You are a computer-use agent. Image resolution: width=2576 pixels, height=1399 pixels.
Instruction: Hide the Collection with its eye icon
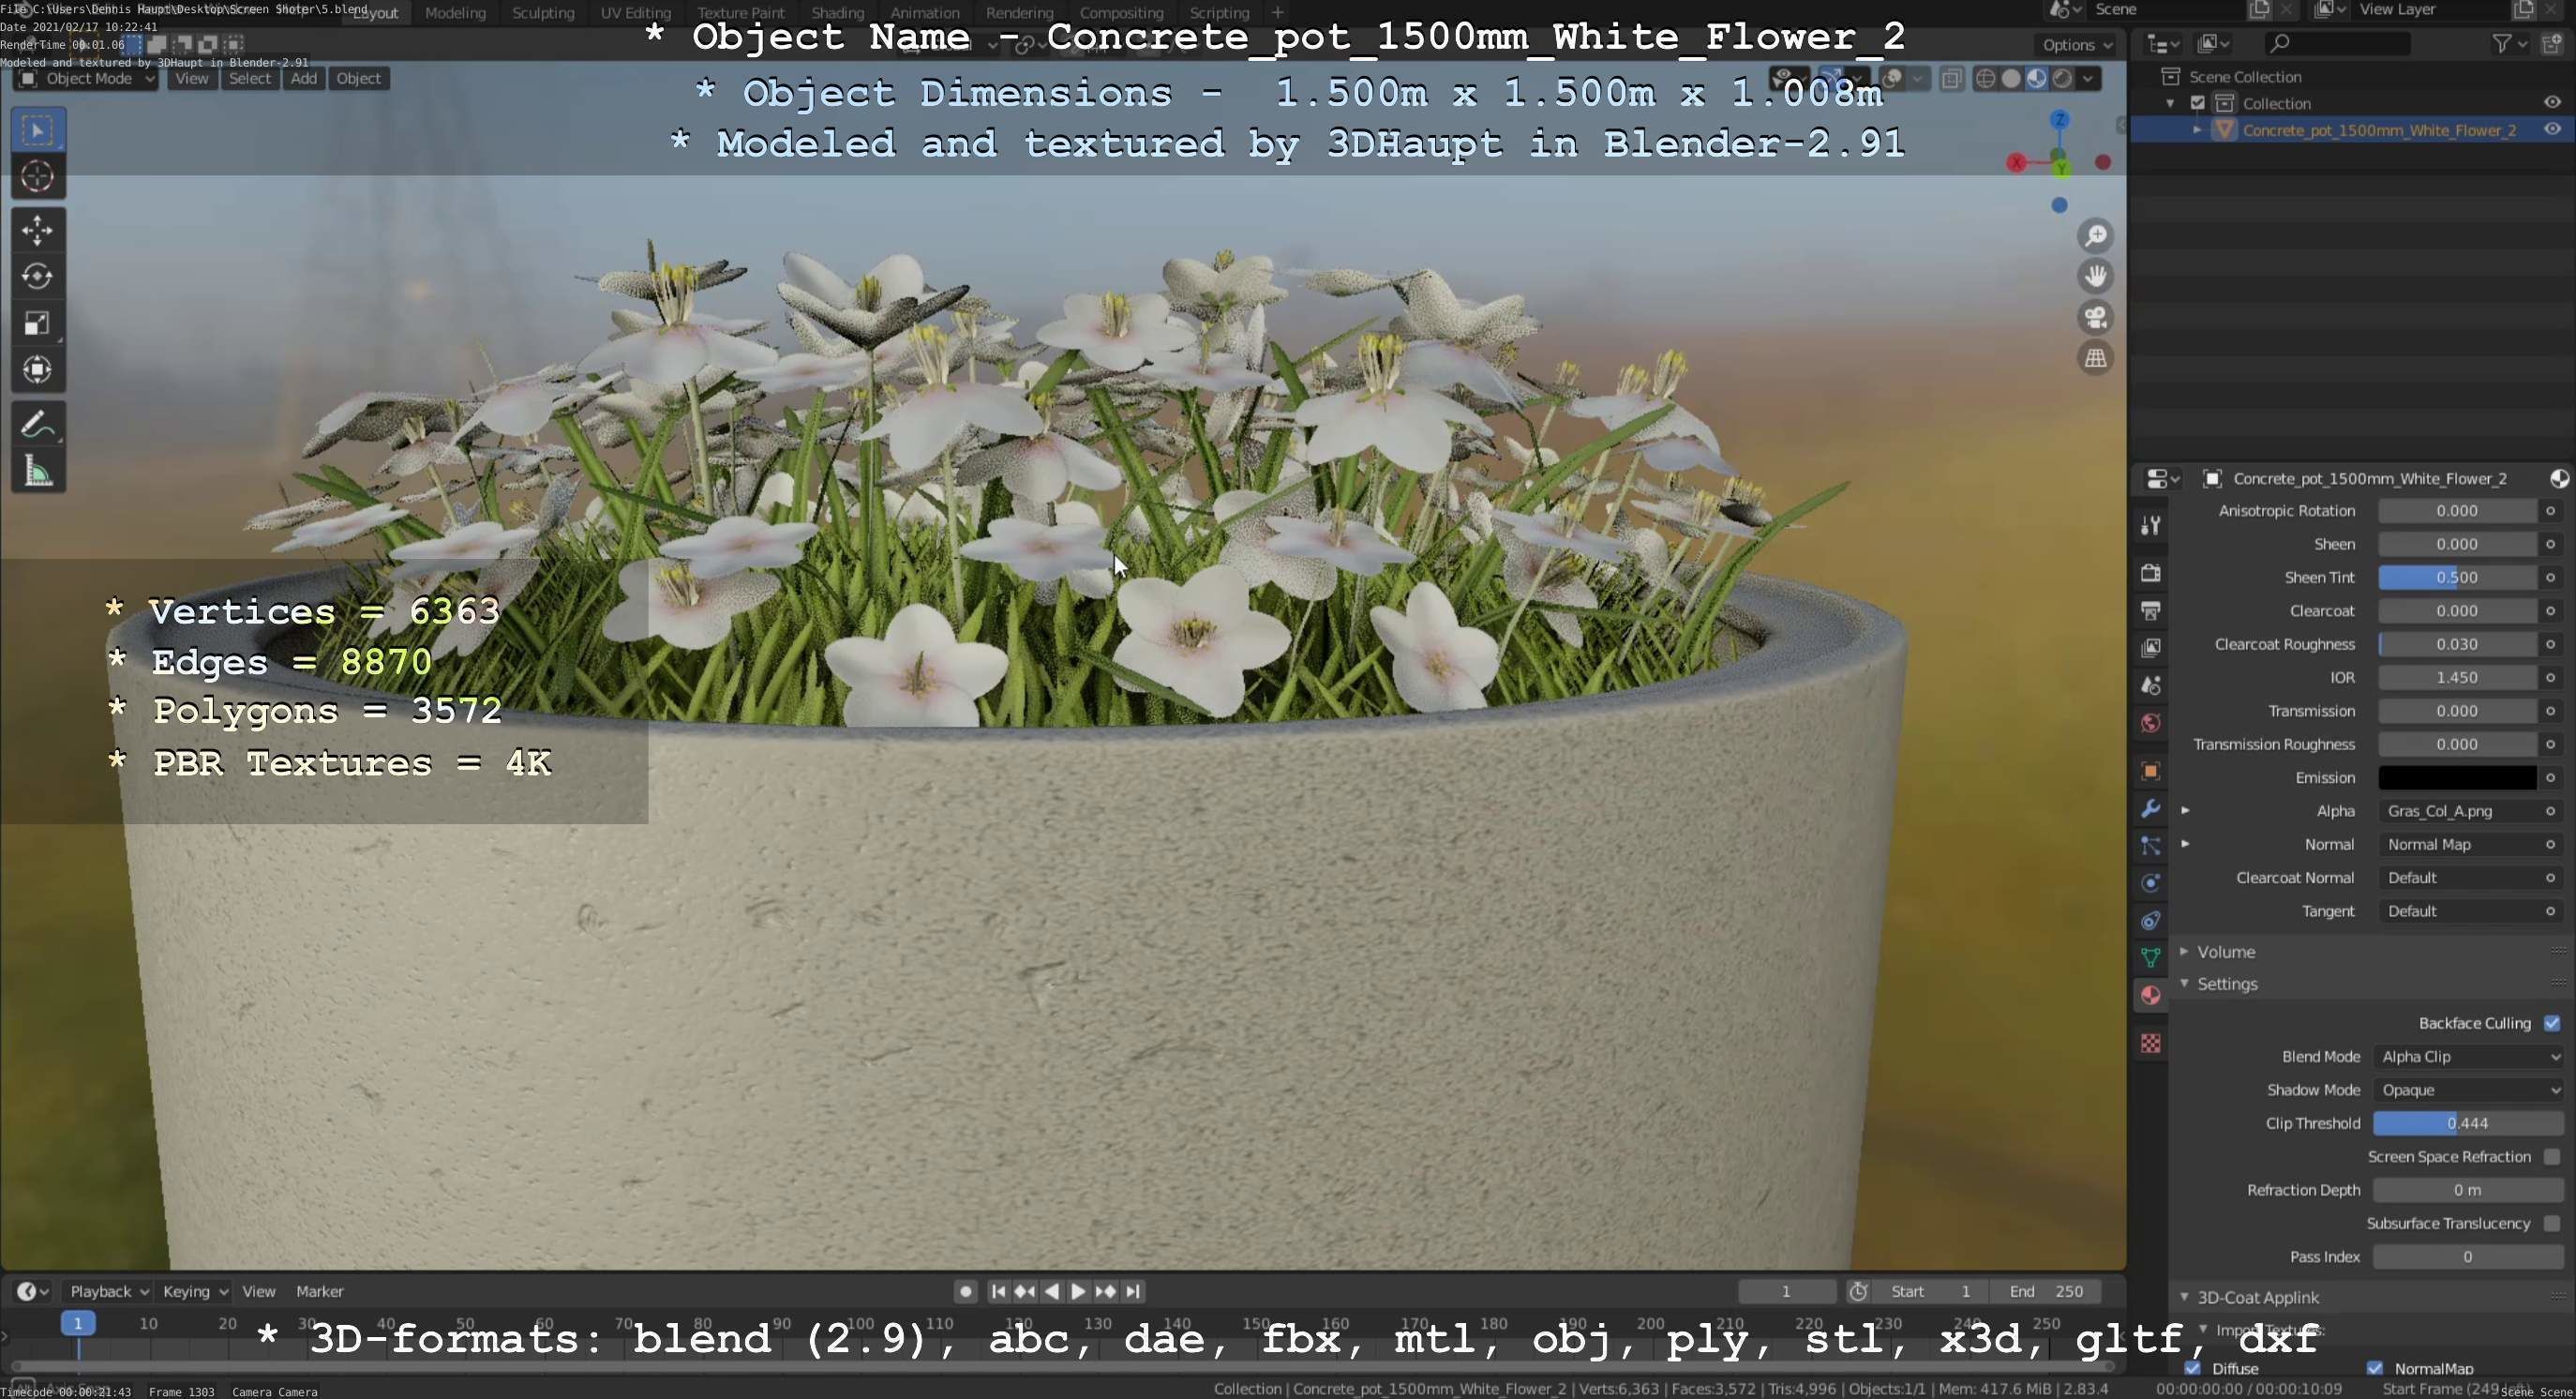pos(2552,103)
